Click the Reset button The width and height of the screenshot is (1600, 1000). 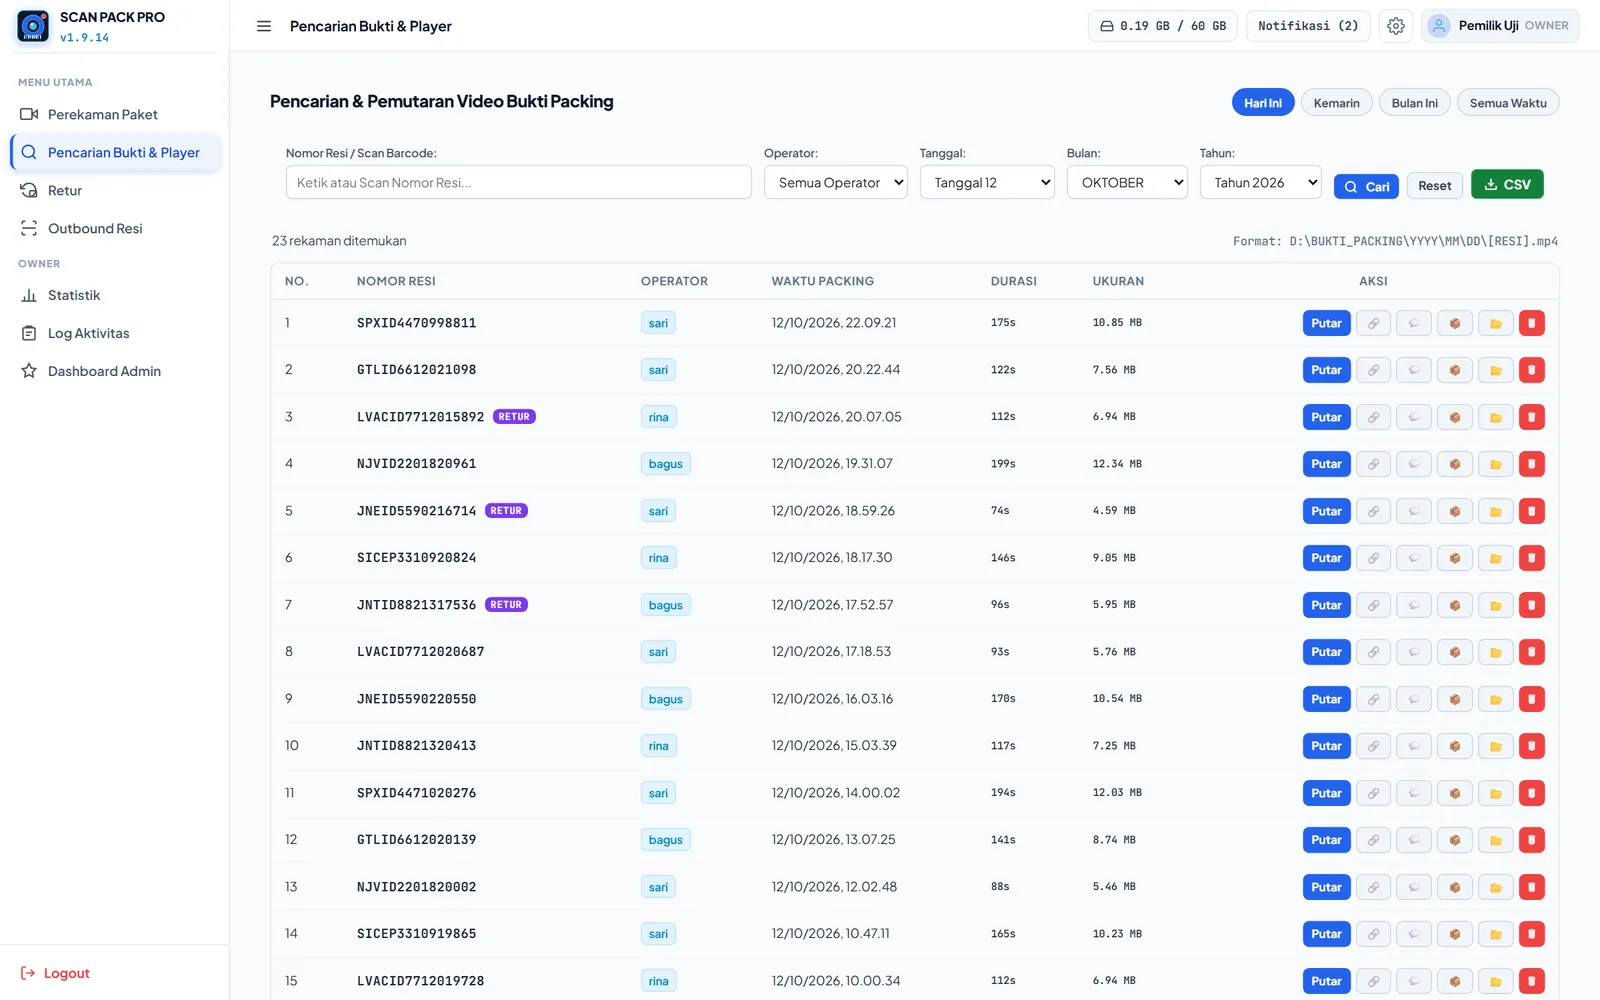[1434, 186]
